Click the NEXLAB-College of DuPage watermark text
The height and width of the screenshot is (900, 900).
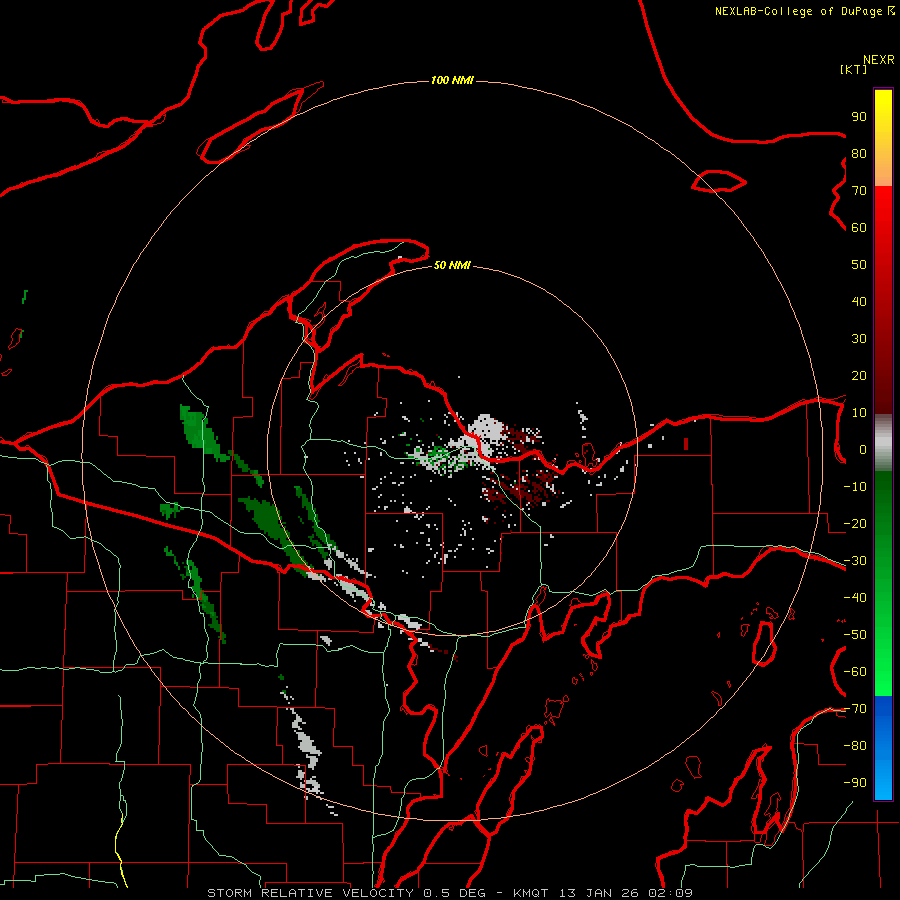coord(805,11)
